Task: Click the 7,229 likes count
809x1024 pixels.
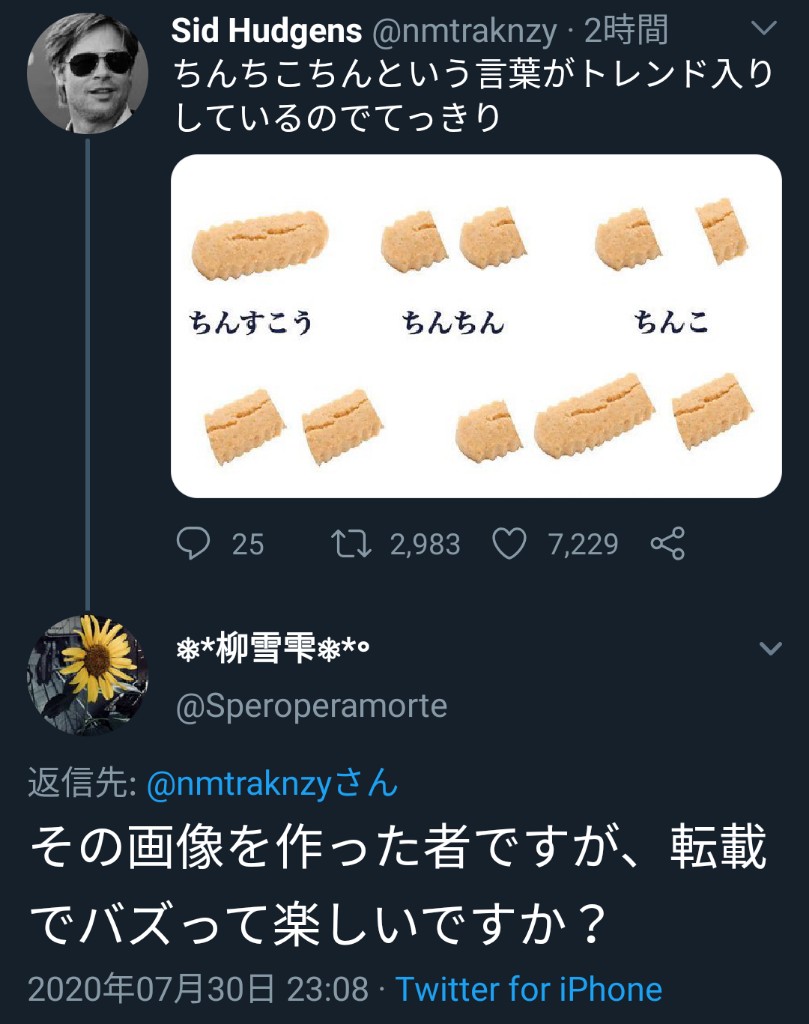Action: pyautogui.click(x=583, y=544)
